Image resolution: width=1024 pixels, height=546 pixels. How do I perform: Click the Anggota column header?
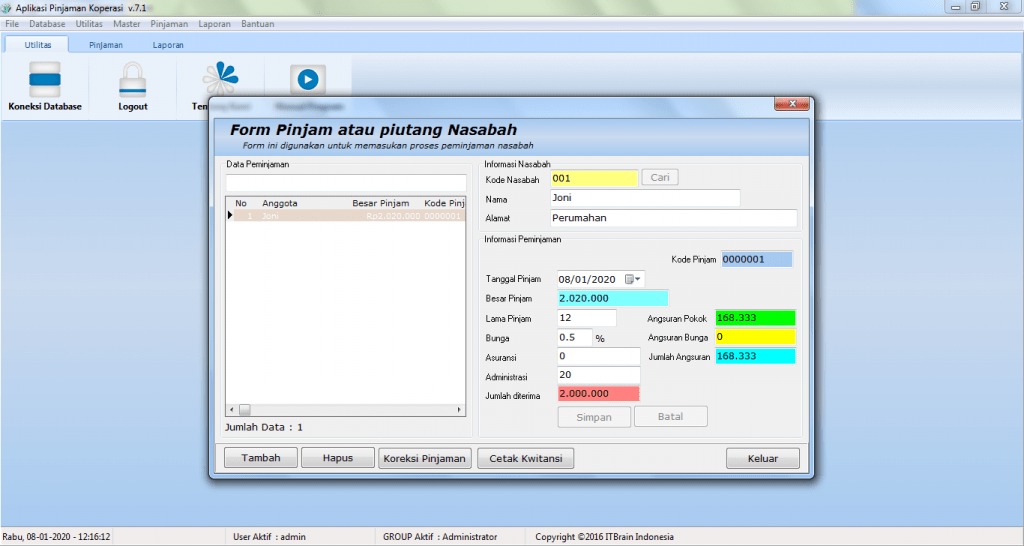pyautogui.click(x=280, y=203)
